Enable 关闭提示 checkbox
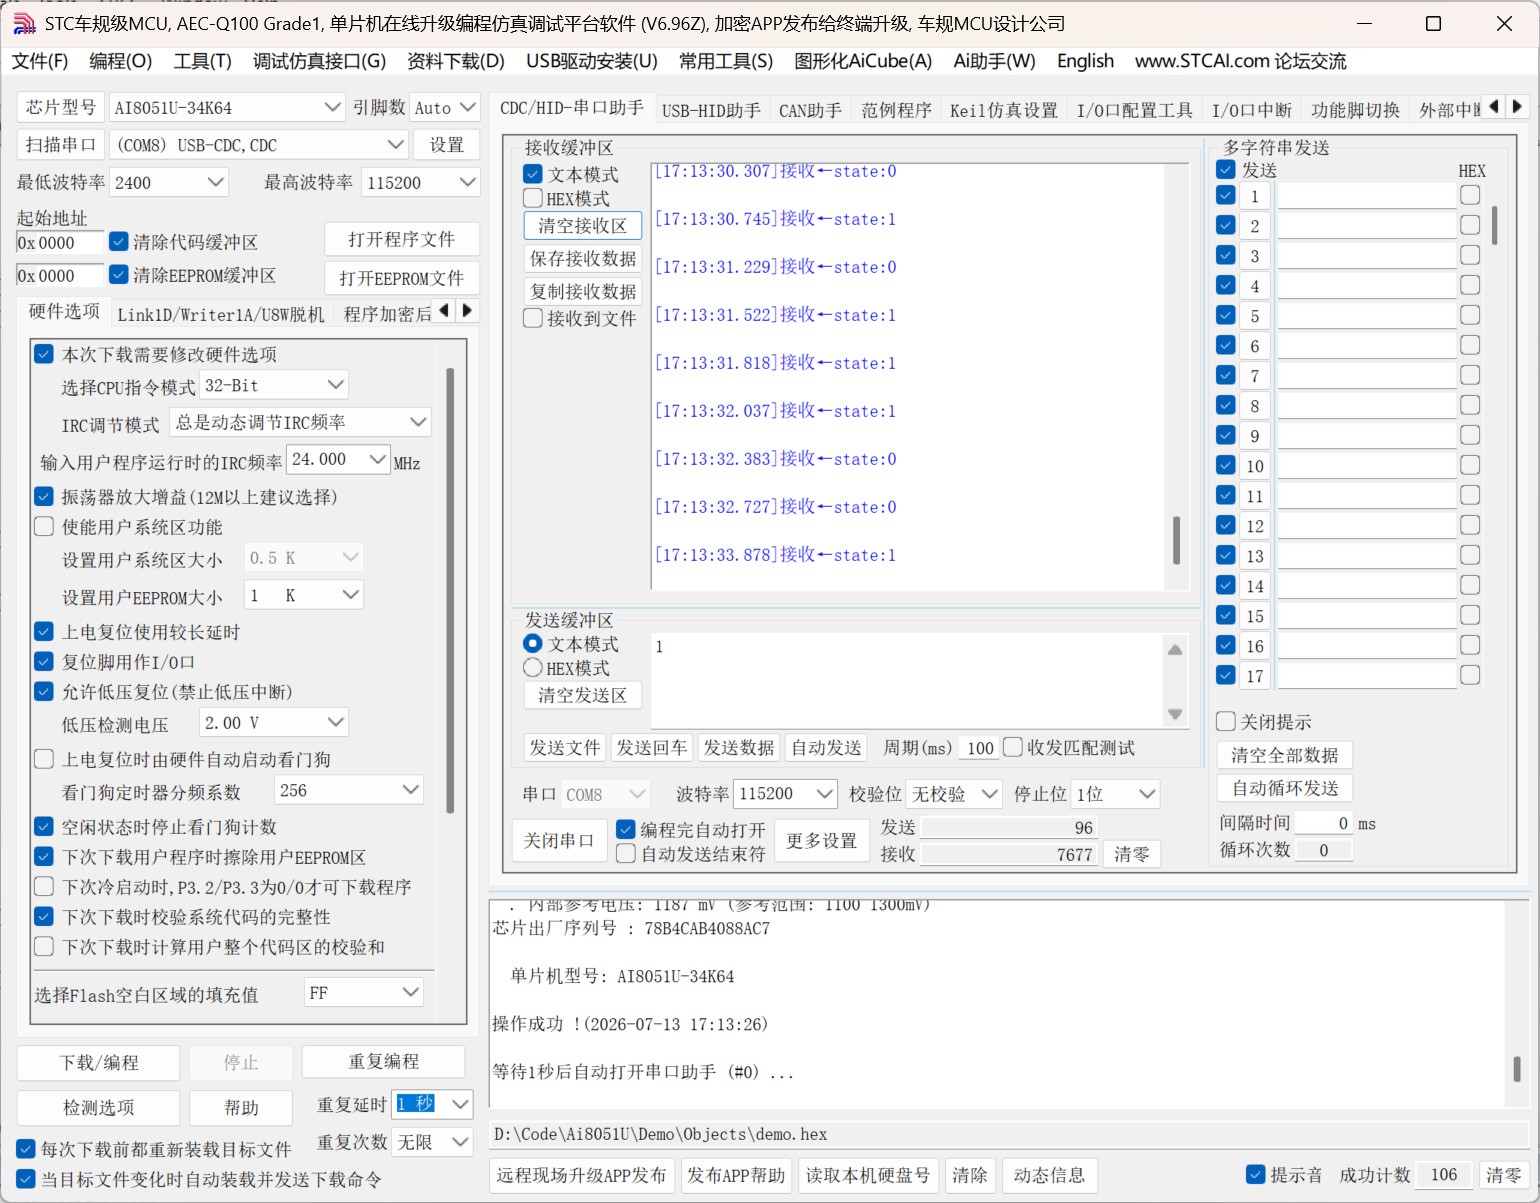Viewport: 1540px width, 1203px height. (x=1225, y=721)
